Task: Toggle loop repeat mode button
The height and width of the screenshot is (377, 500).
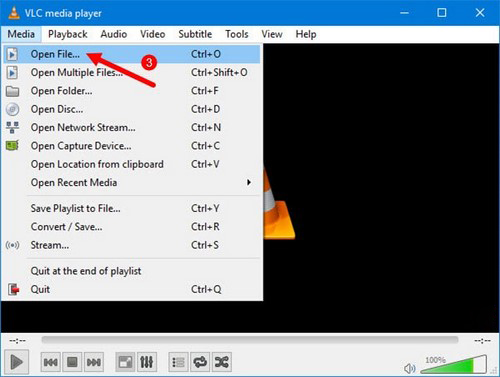Action: tap(200, 362)
